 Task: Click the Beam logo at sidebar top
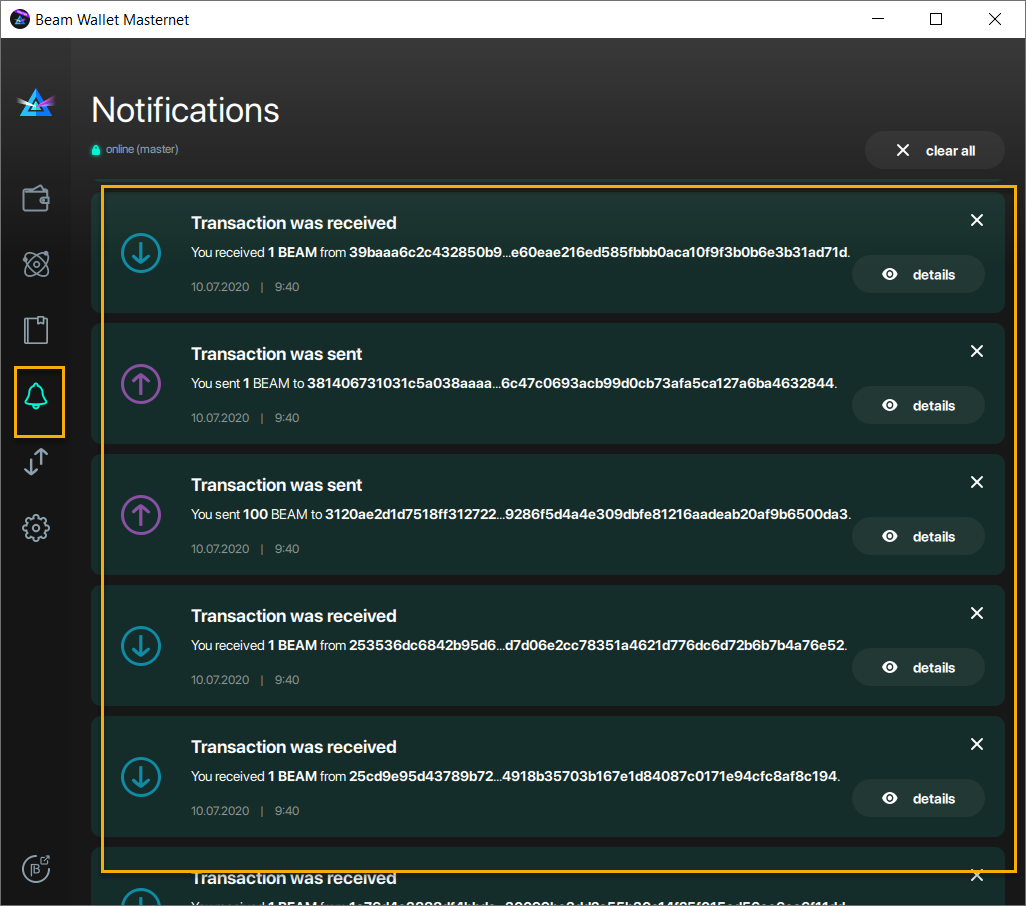tap(36, 102)
